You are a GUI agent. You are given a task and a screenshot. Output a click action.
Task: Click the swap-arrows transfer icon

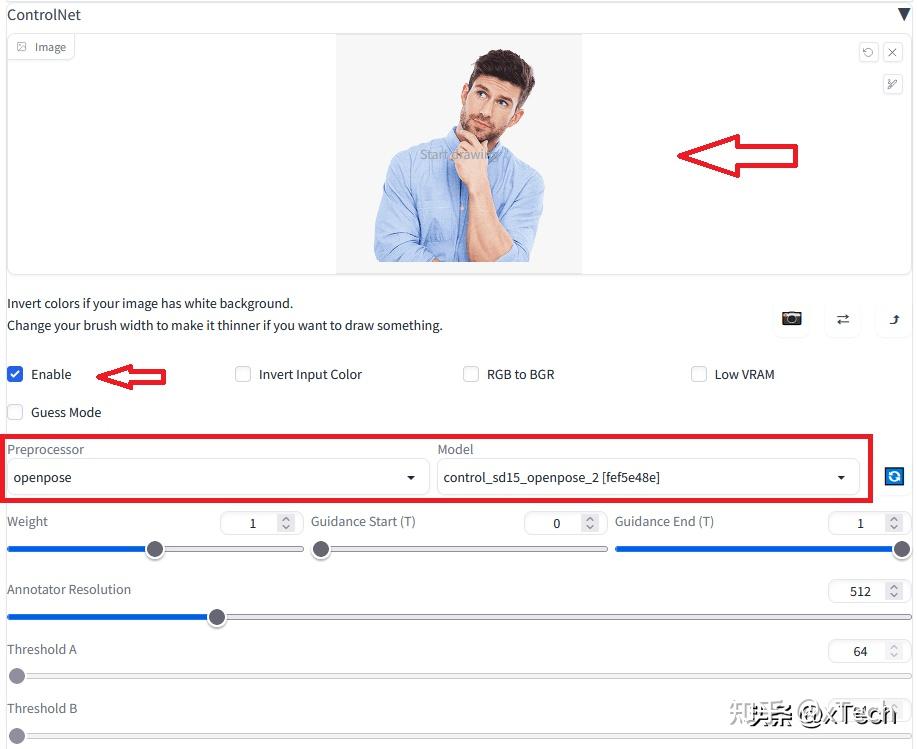tap(841, 318)
